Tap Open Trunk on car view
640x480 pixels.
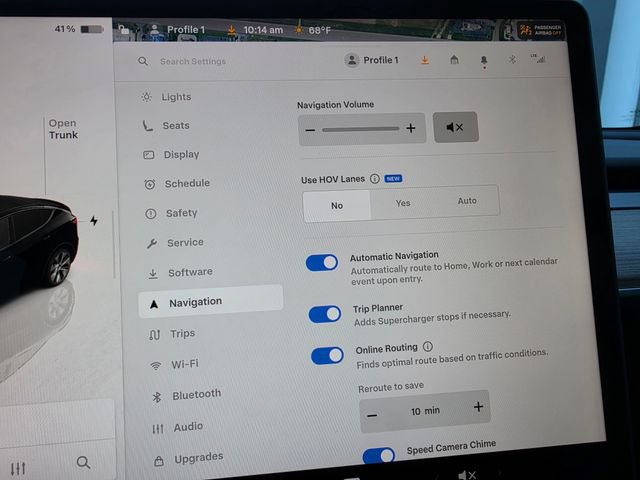coord(63,129)
